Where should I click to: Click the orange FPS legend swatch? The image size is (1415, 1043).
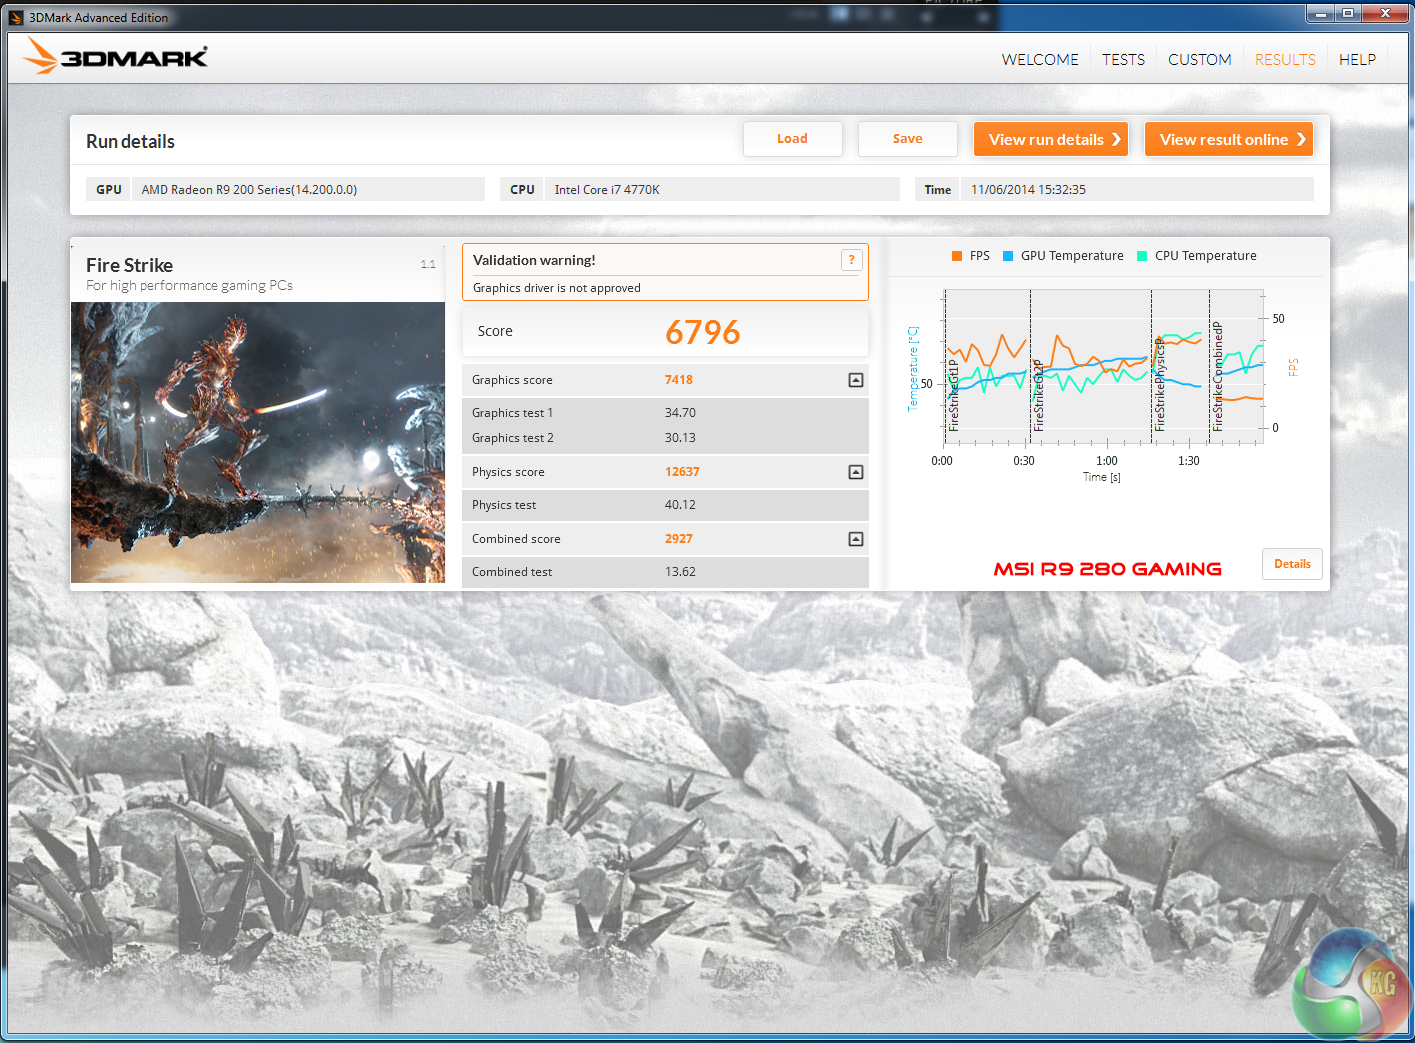click(x=957, y=256)
